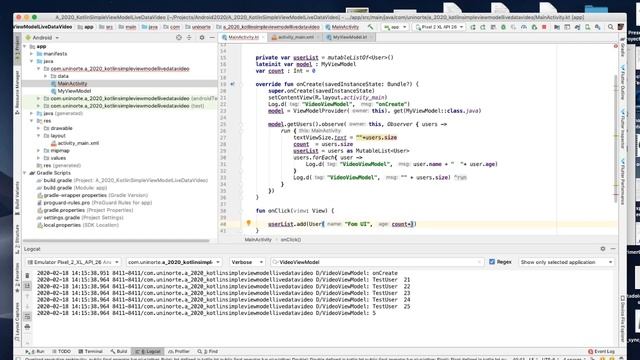Select the MainActivity.kt editor tab
This screenshot has width=640, height=360.
point(243,37)
